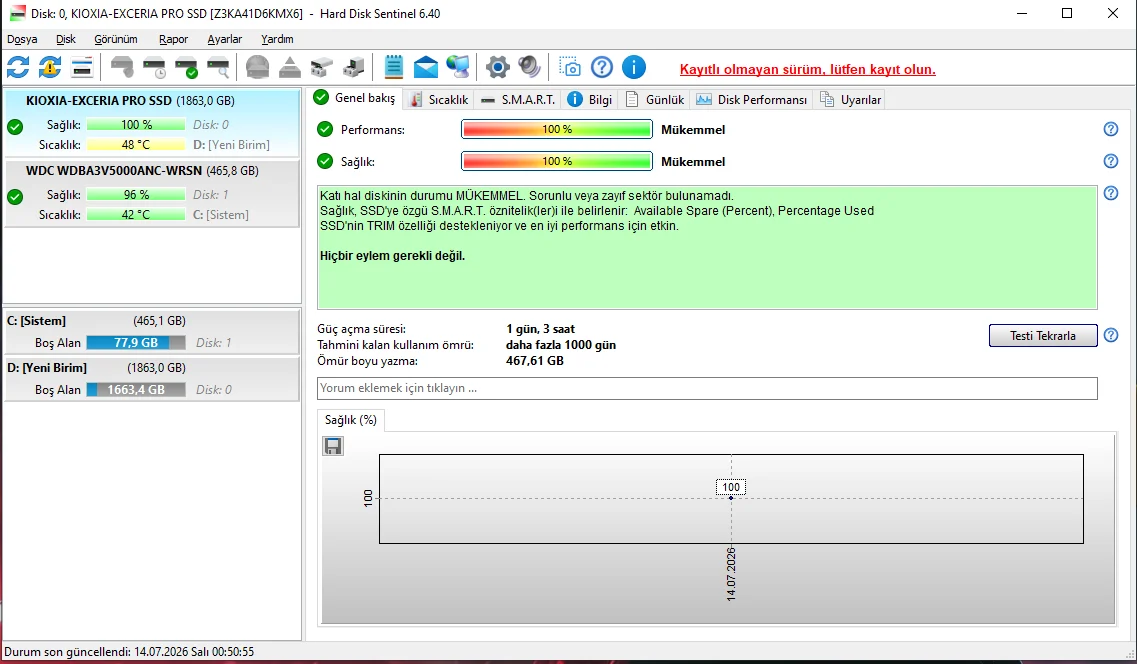Switch to the Sıcaklık tab
Image resolution: width=1137 pixels, height=664 pixels.
[x=439, y=99]
